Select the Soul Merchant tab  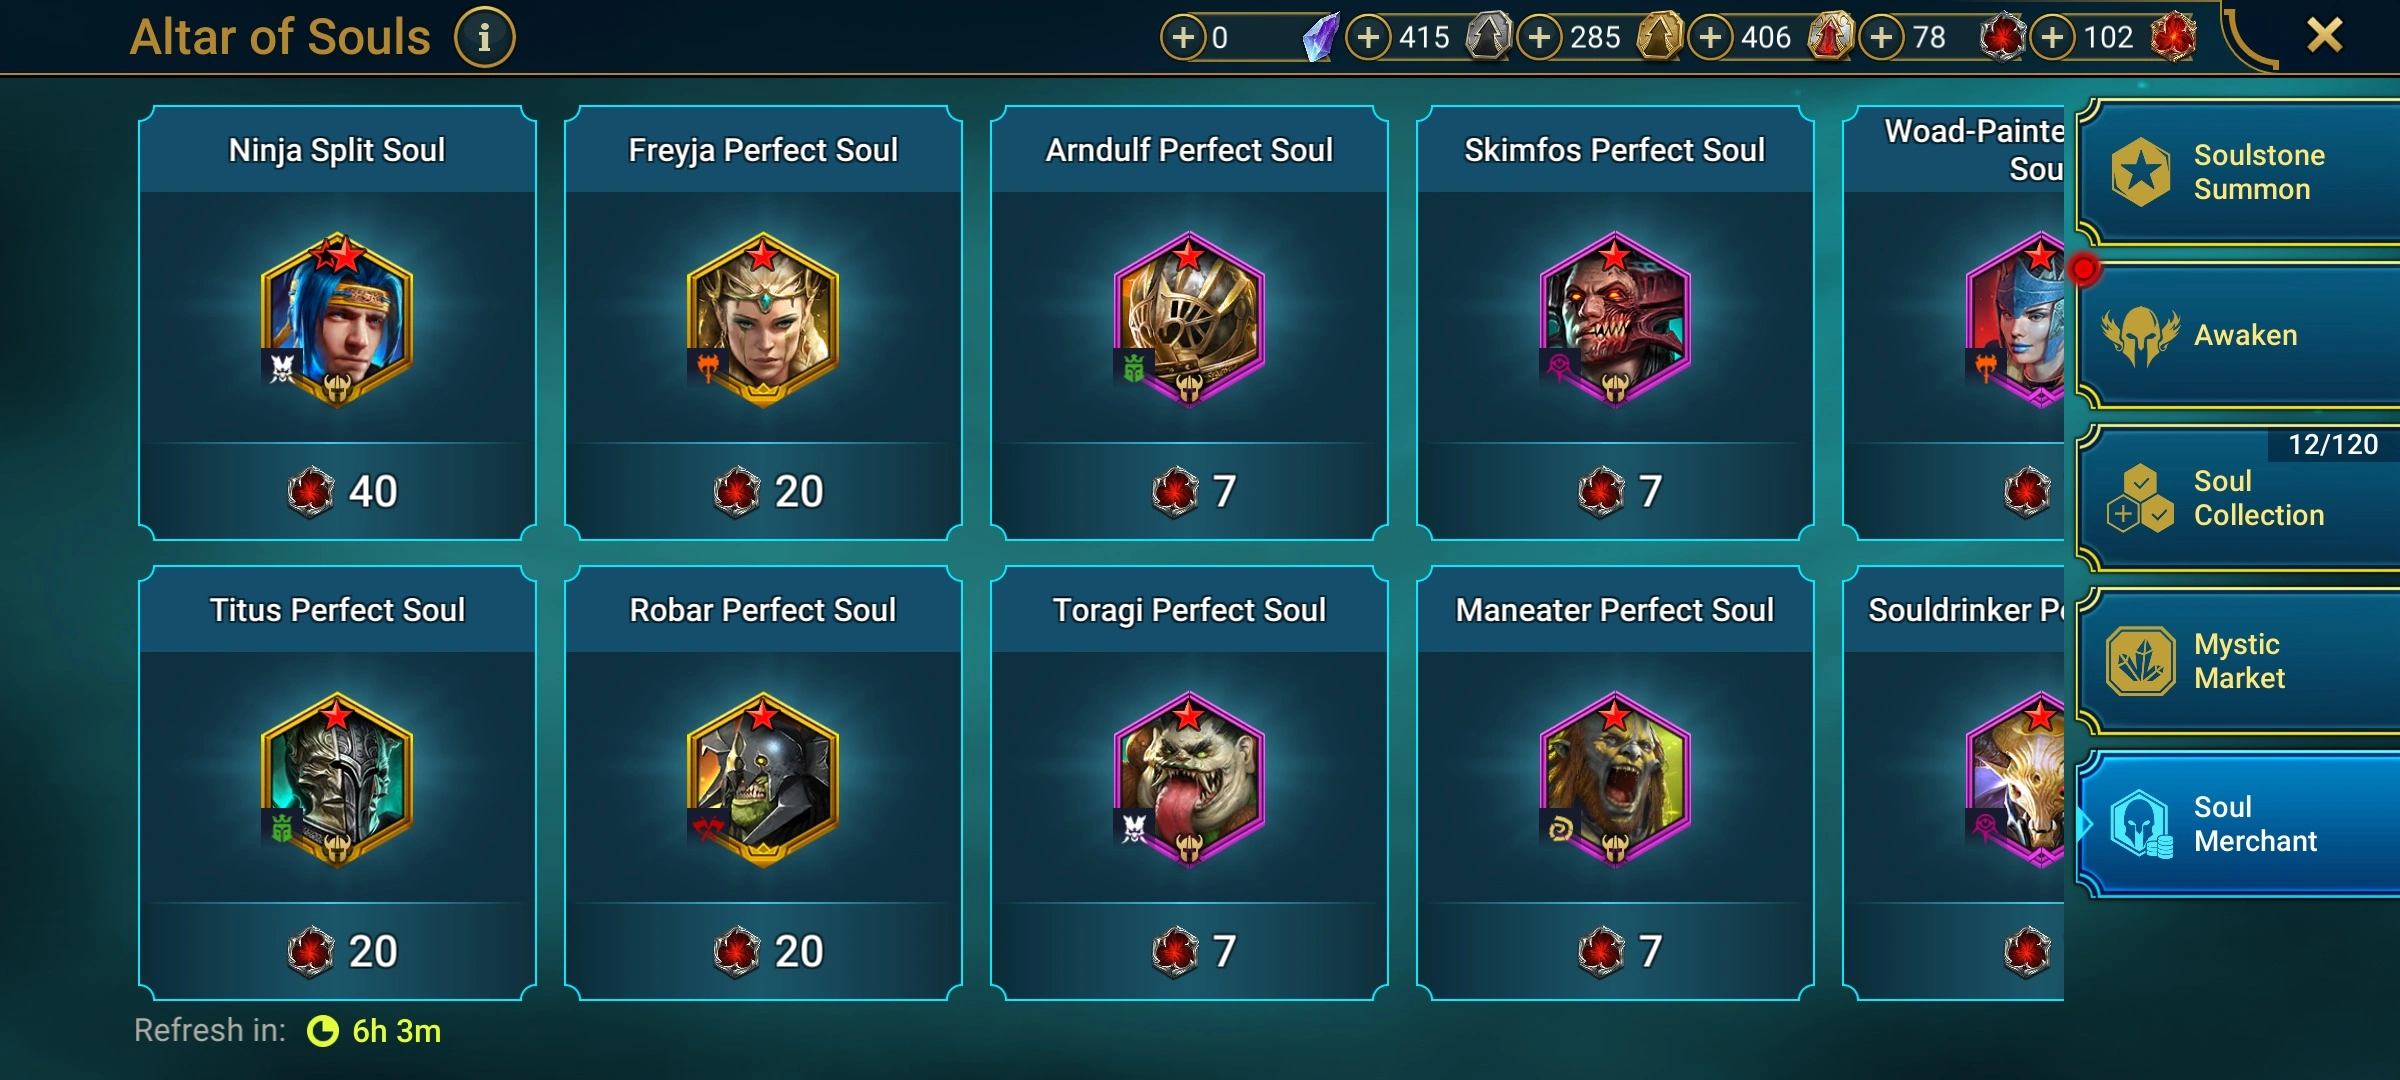(x=2238, y=824)
